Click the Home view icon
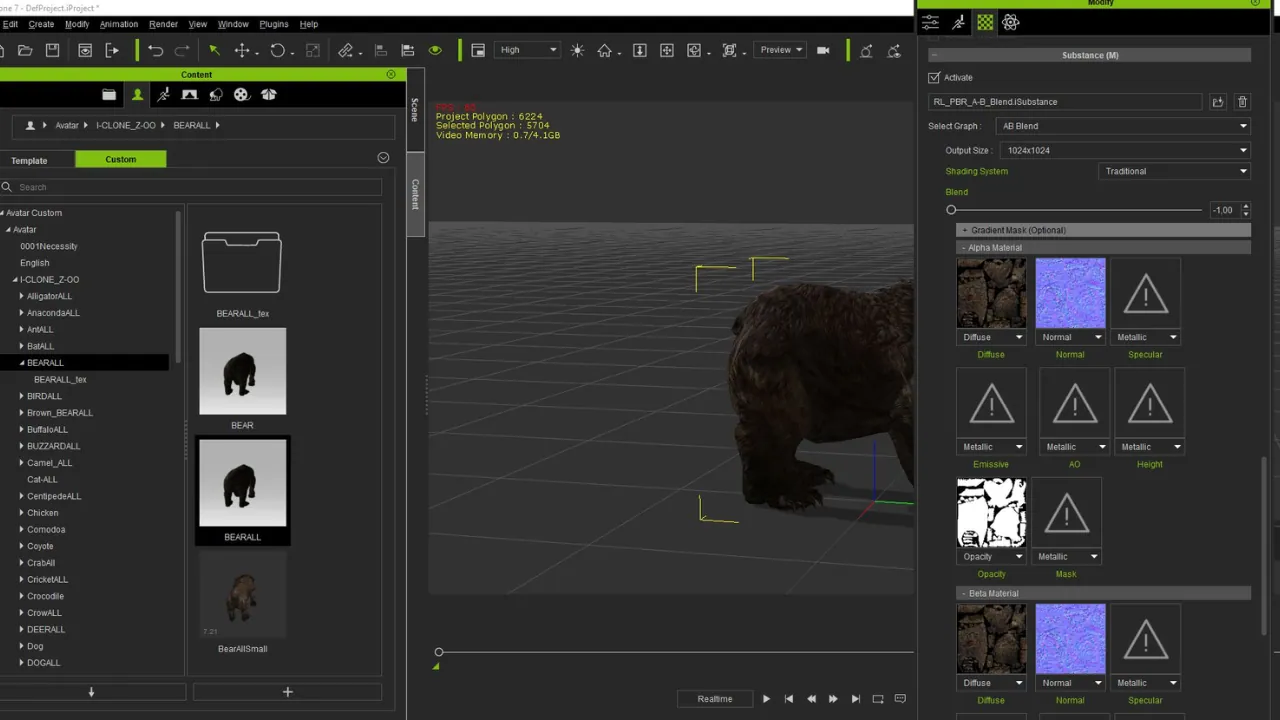 click(x=604, y=50)
